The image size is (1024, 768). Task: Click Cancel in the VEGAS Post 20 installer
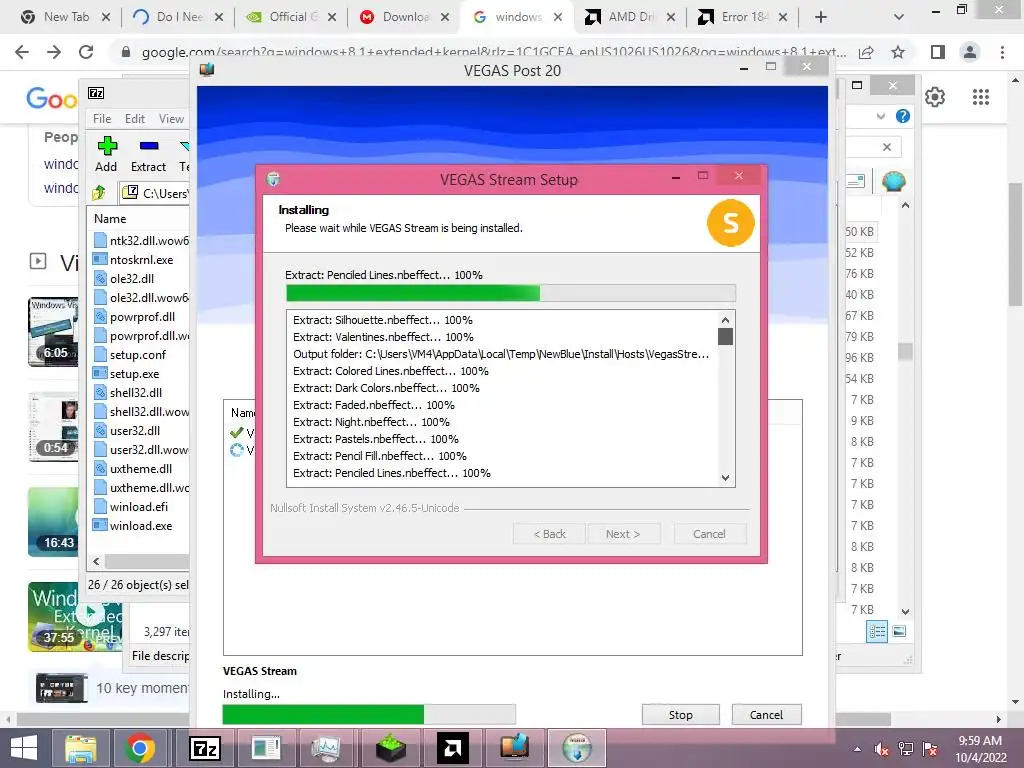766,714
